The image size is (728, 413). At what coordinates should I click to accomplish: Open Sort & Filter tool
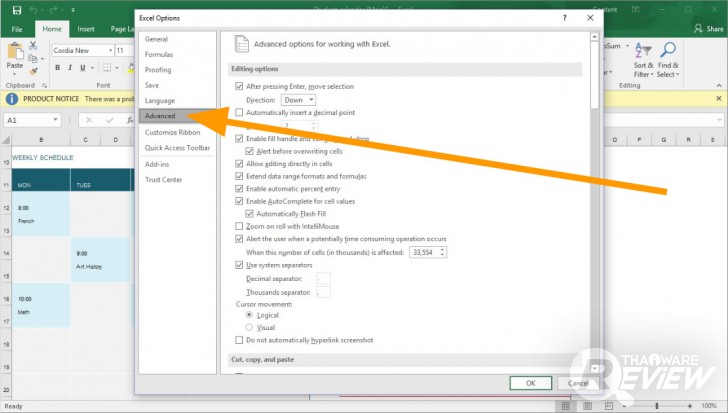pos(644,60)
